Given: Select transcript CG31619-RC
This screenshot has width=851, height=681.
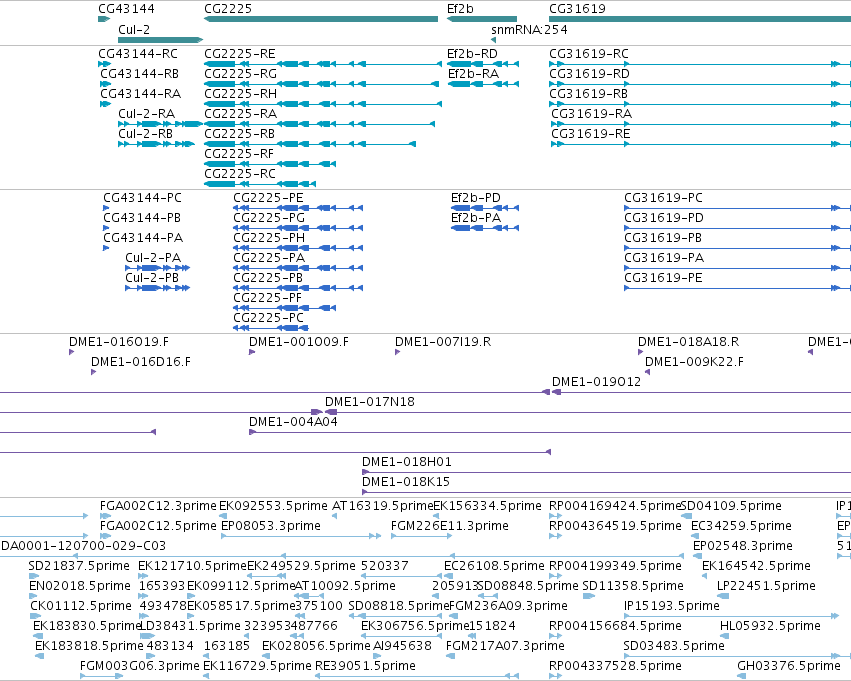Looking at the screenshot, I should coord(589,54).
